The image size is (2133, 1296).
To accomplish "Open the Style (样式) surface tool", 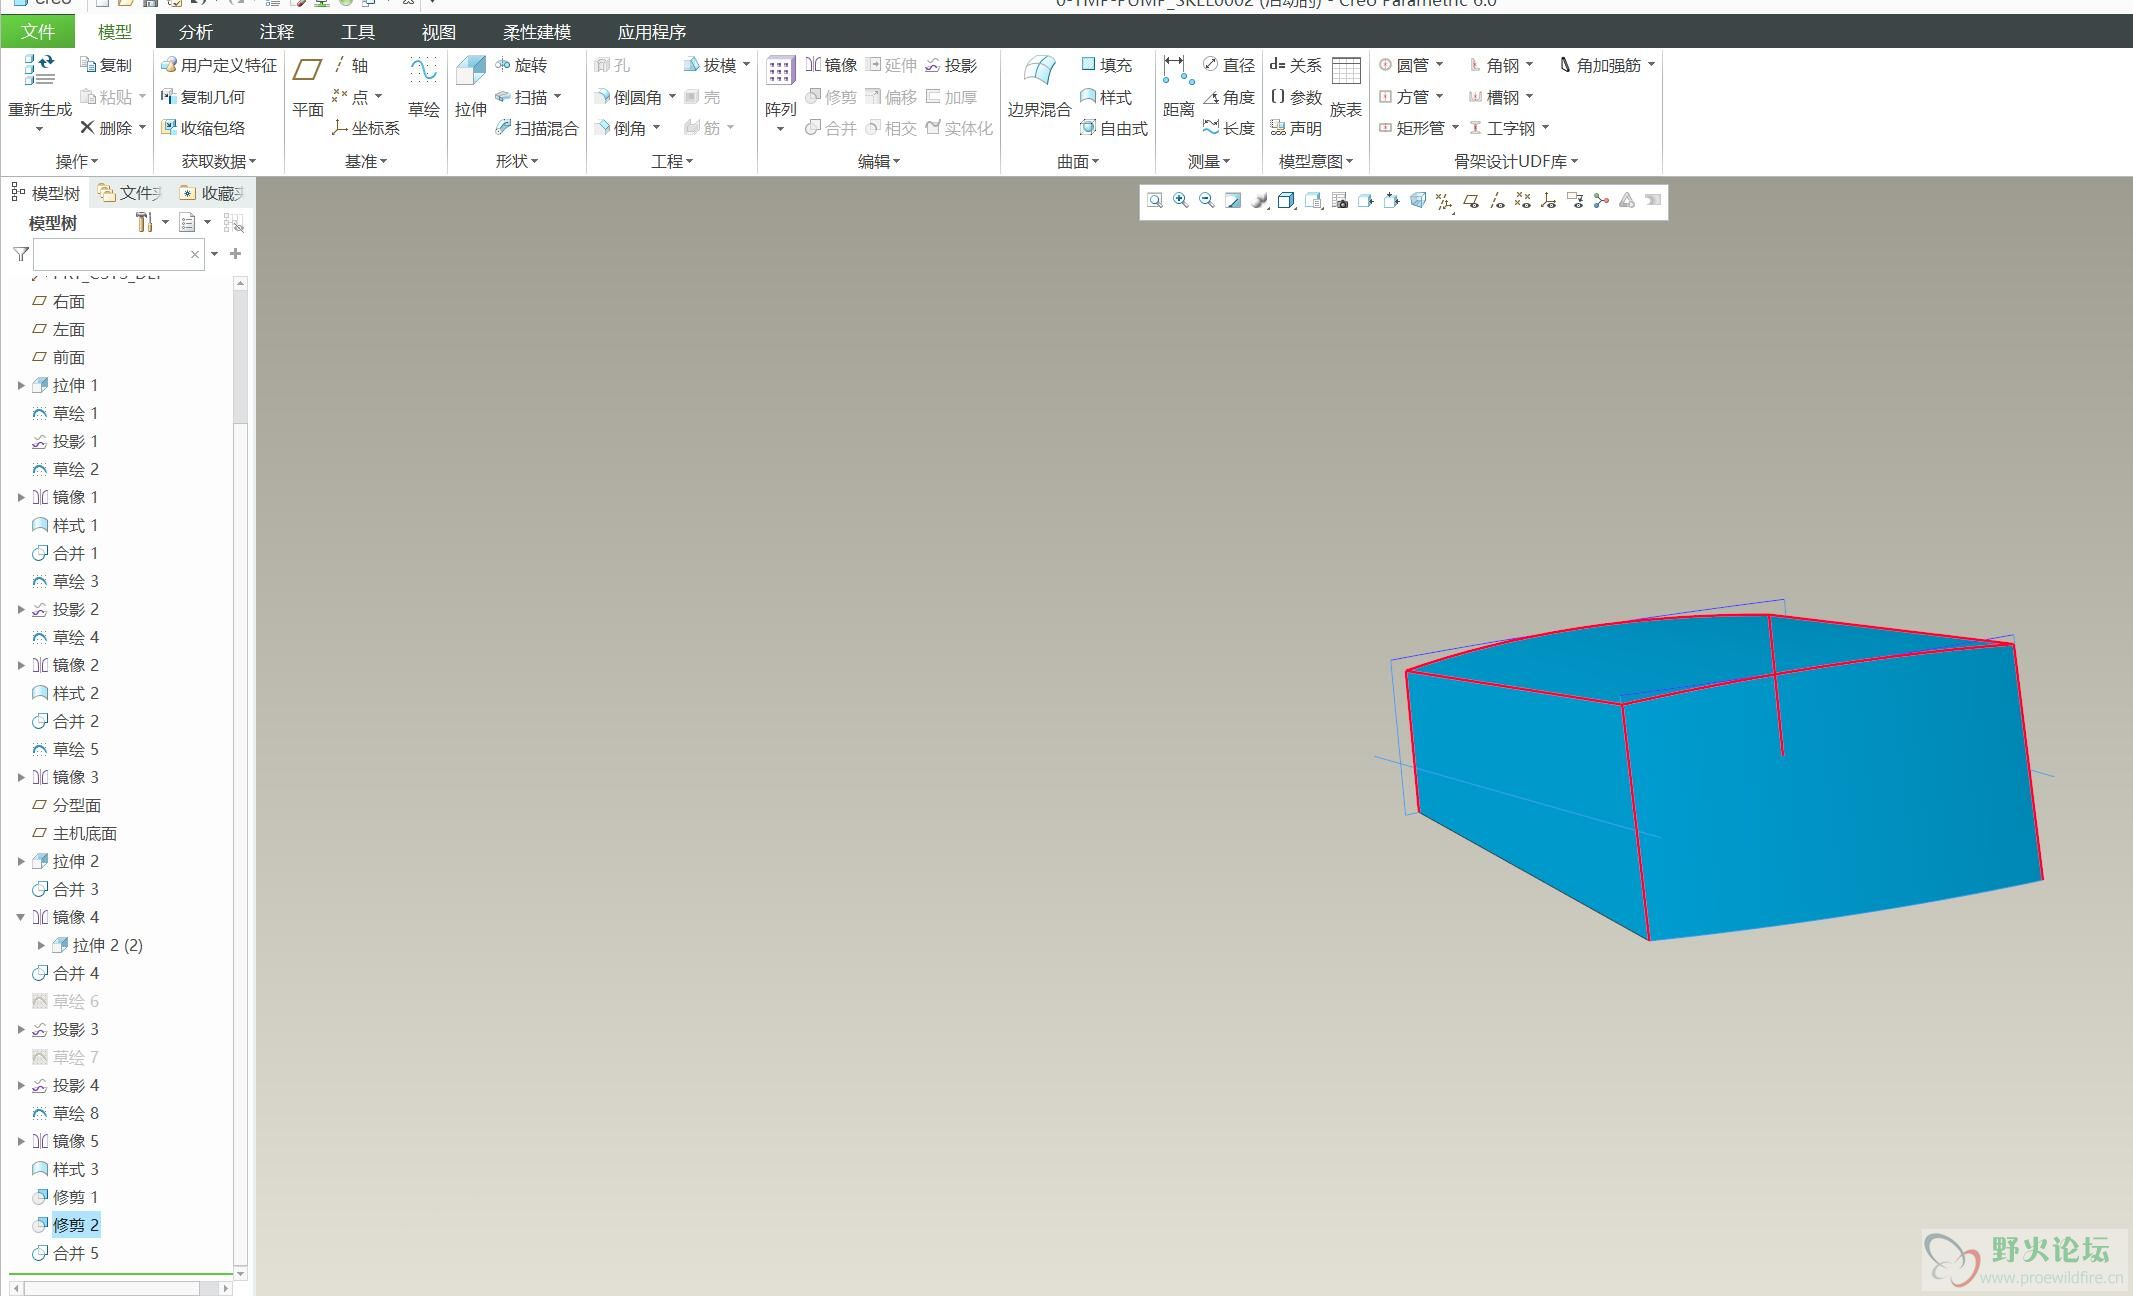I will (1106, 97).
